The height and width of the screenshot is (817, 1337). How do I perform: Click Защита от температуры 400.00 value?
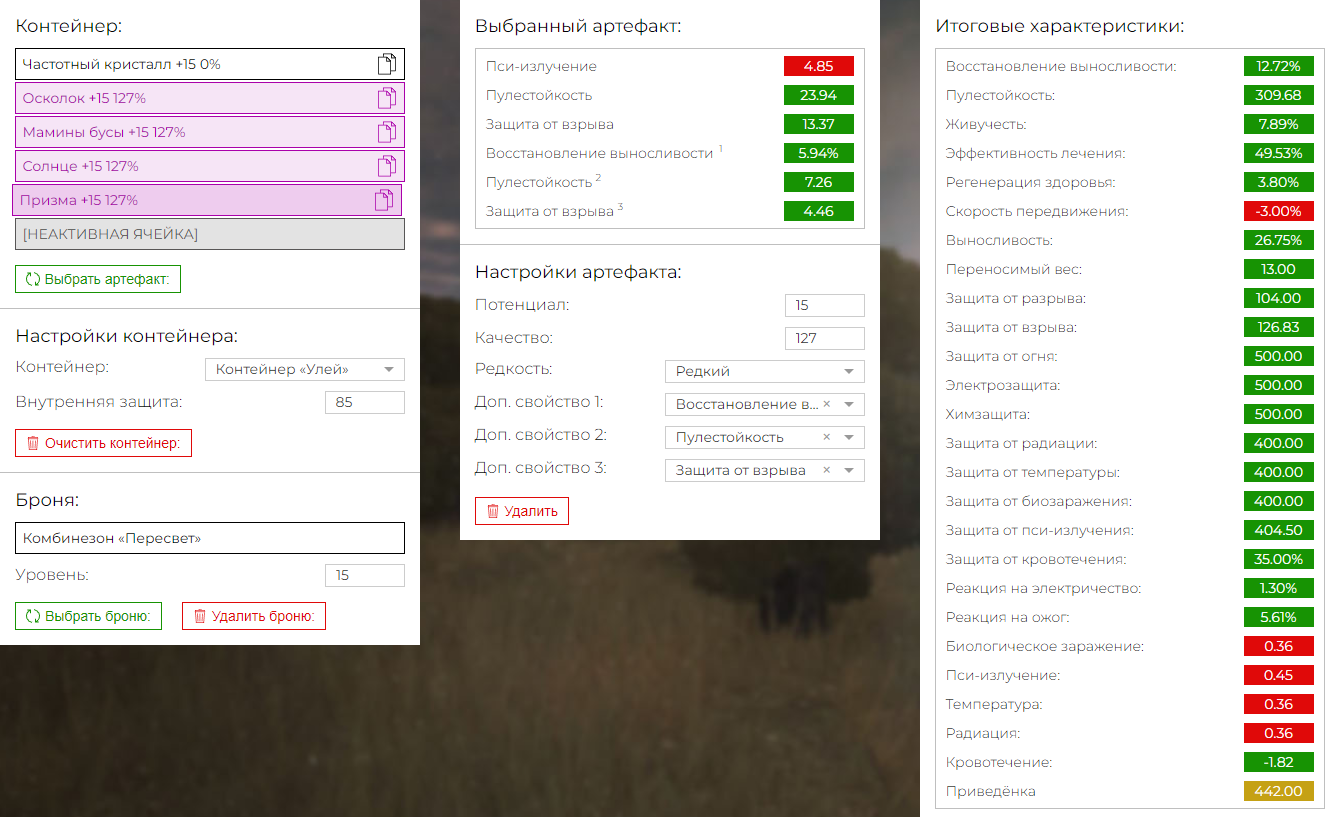point(1279,473)
